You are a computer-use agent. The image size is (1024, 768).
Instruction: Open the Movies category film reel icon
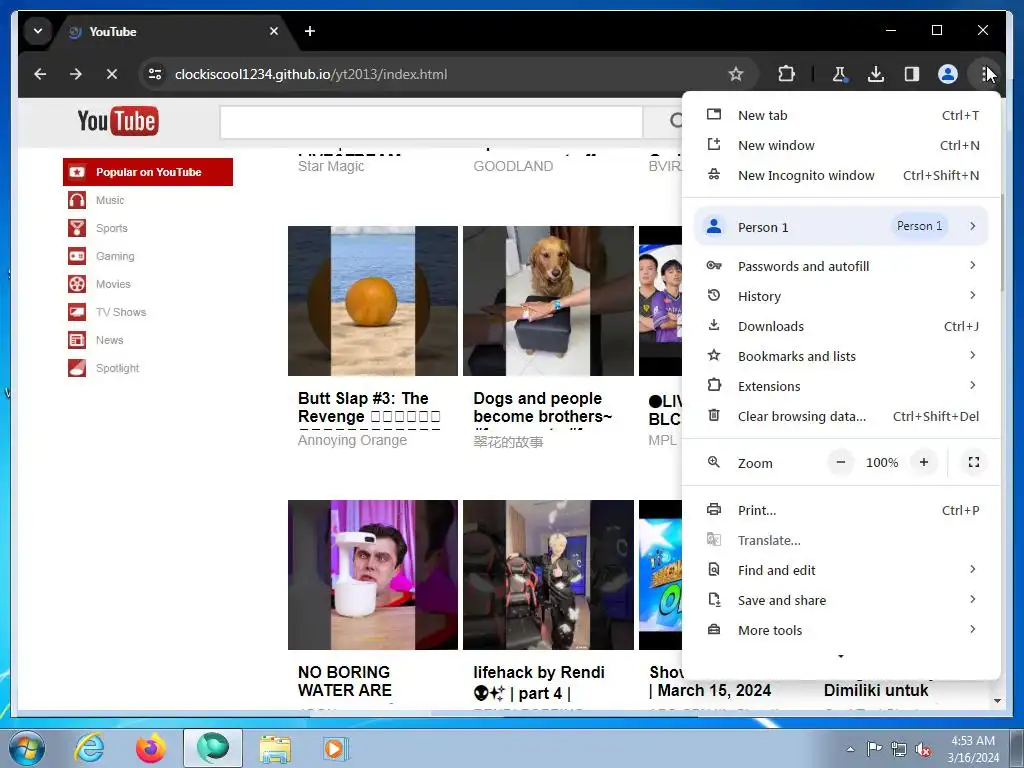tap(77, 284)
